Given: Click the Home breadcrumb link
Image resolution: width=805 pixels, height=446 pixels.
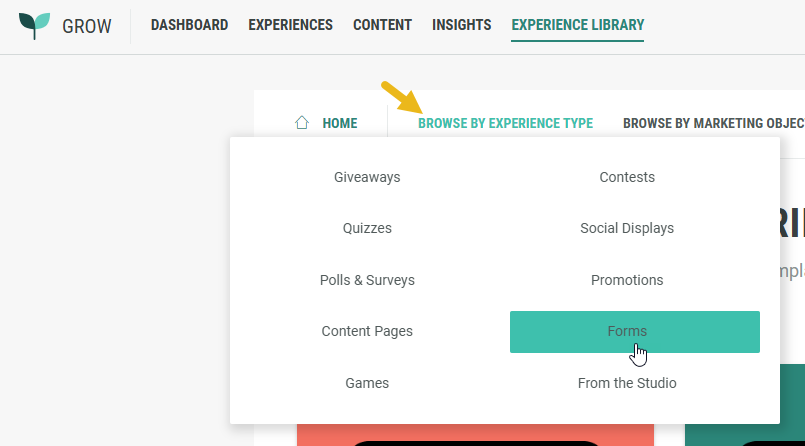Looking at the screenshot, I should tap(339, 123).
